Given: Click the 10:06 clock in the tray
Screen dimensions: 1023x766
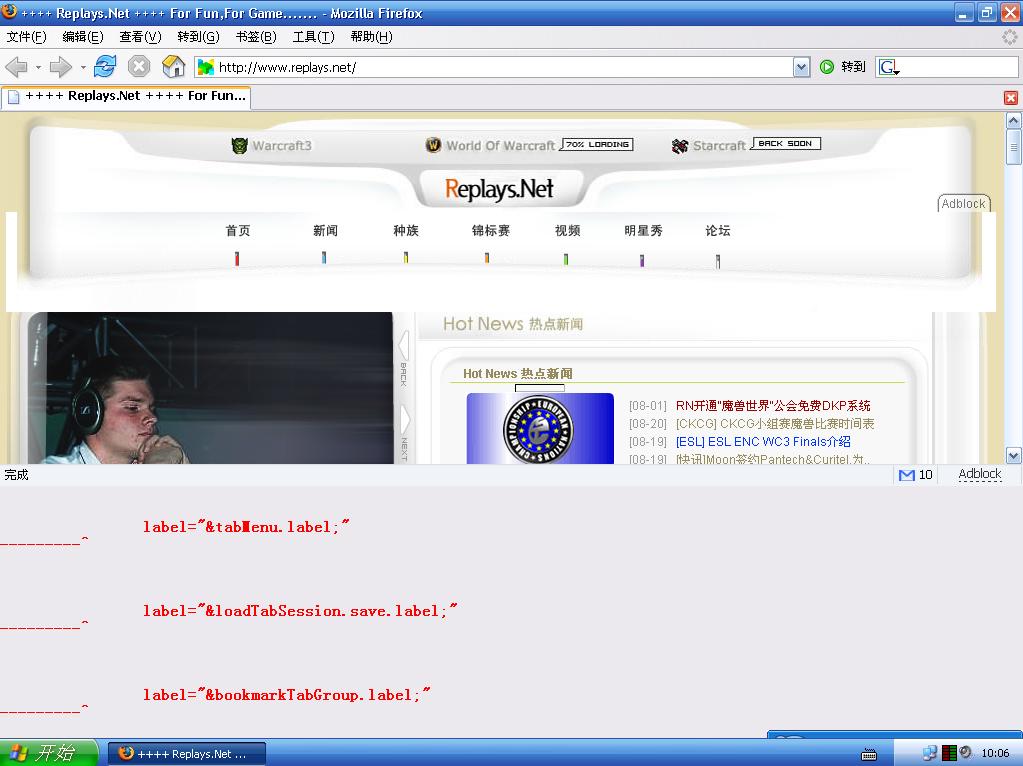Looking at the screenshot, I should pyautogui.click(x=995, y=753).
